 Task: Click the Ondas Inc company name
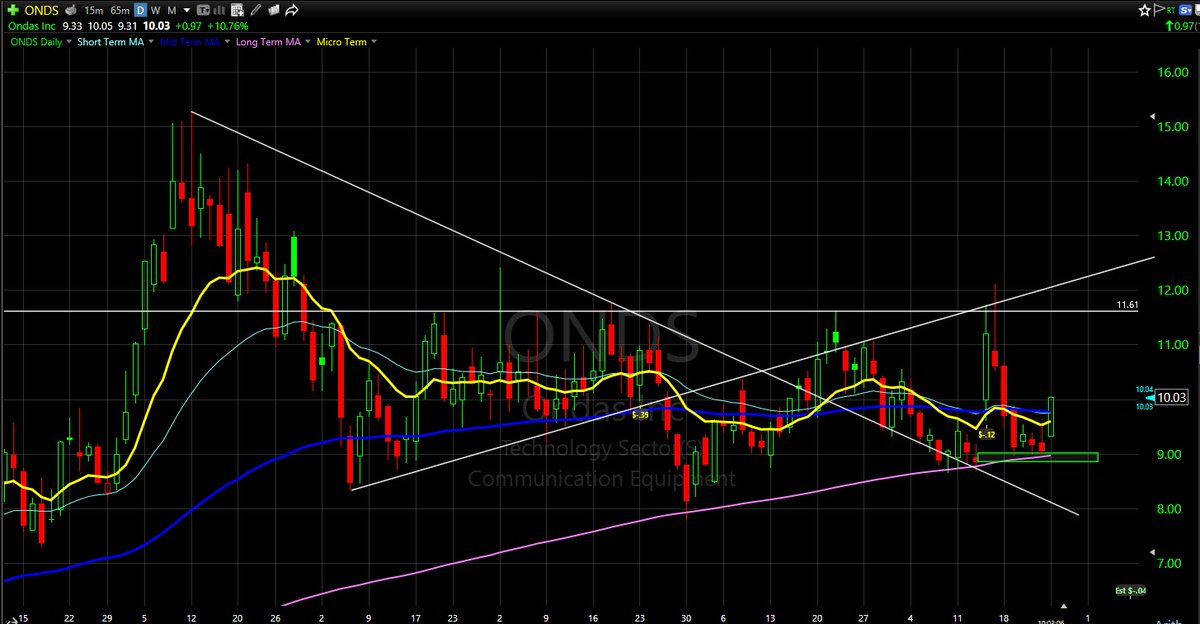pyautogui.click(x=32, y=26)
